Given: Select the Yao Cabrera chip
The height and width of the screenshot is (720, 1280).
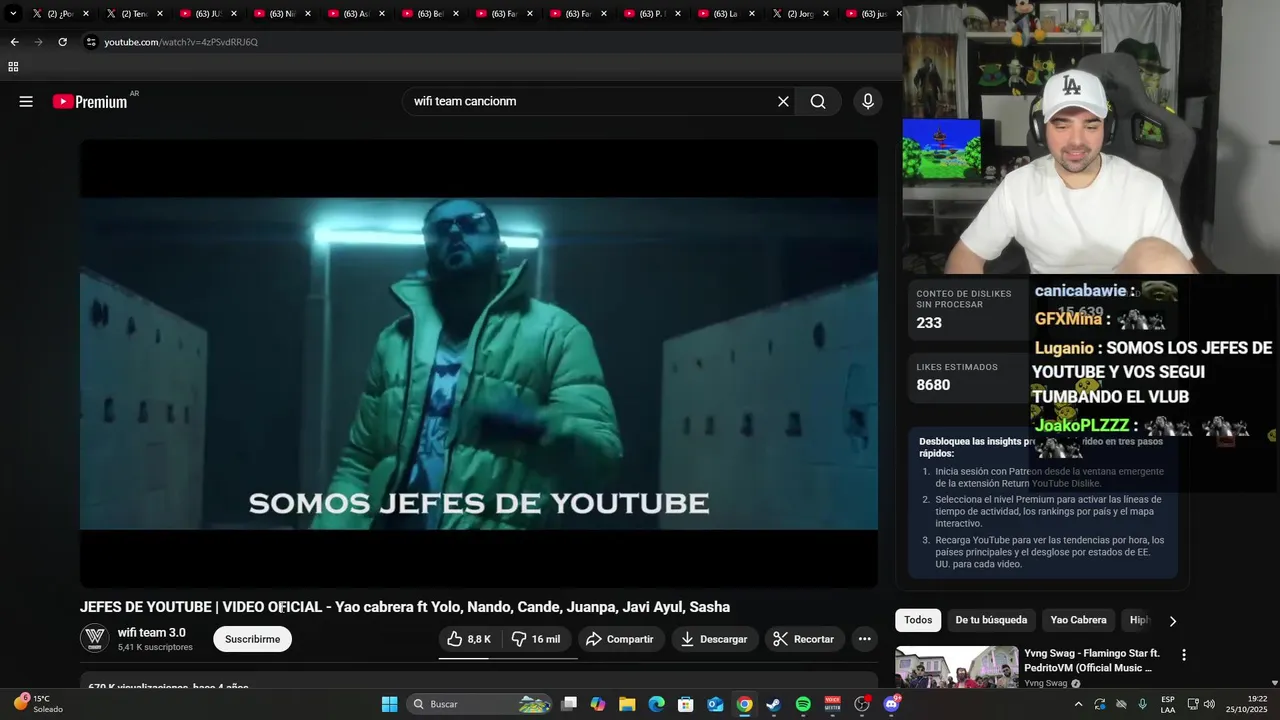Looking at the screenshot, I should pos(1078,620).
